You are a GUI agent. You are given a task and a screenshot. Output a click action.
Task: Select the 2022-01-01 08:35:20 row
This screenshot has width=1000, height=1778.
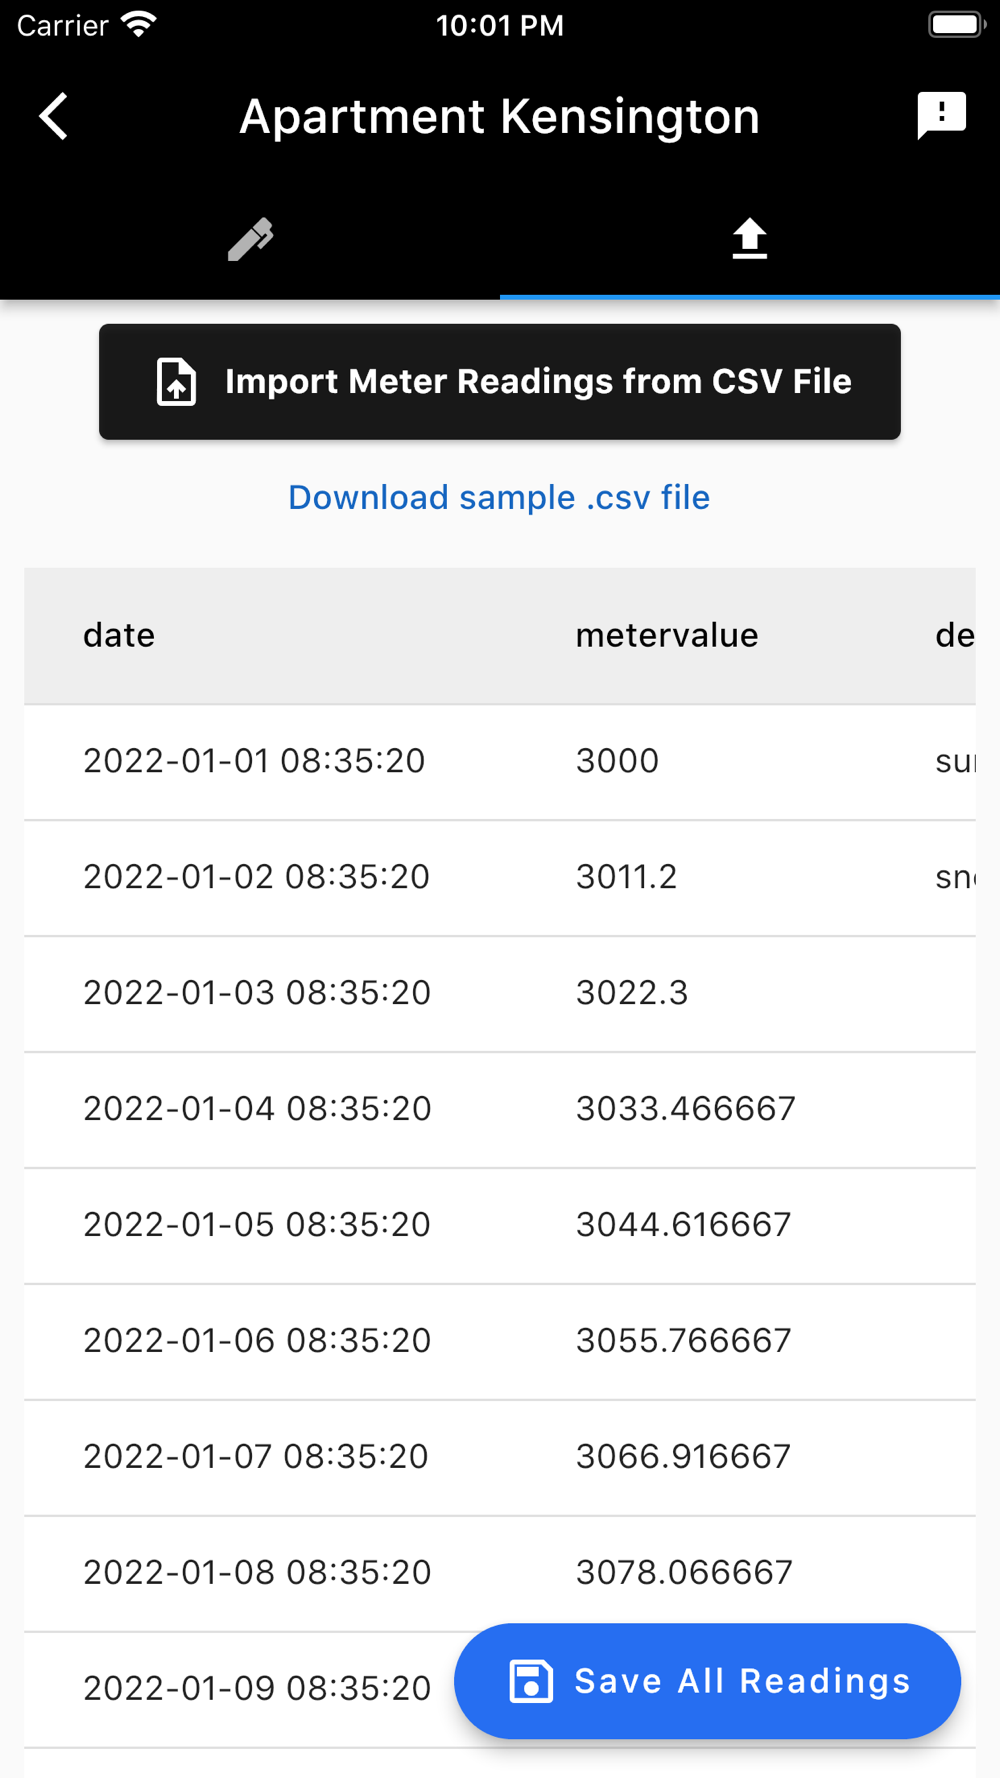(500, 762)
